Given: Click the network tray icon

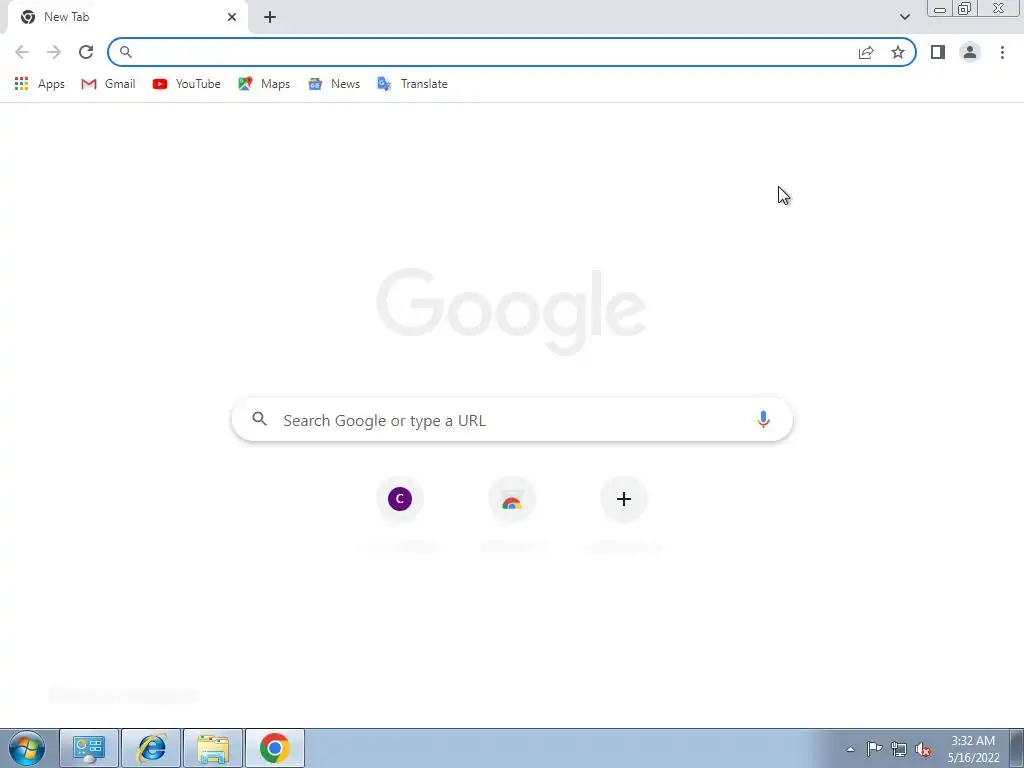Looking at the screenshot, I should (899, 749).
